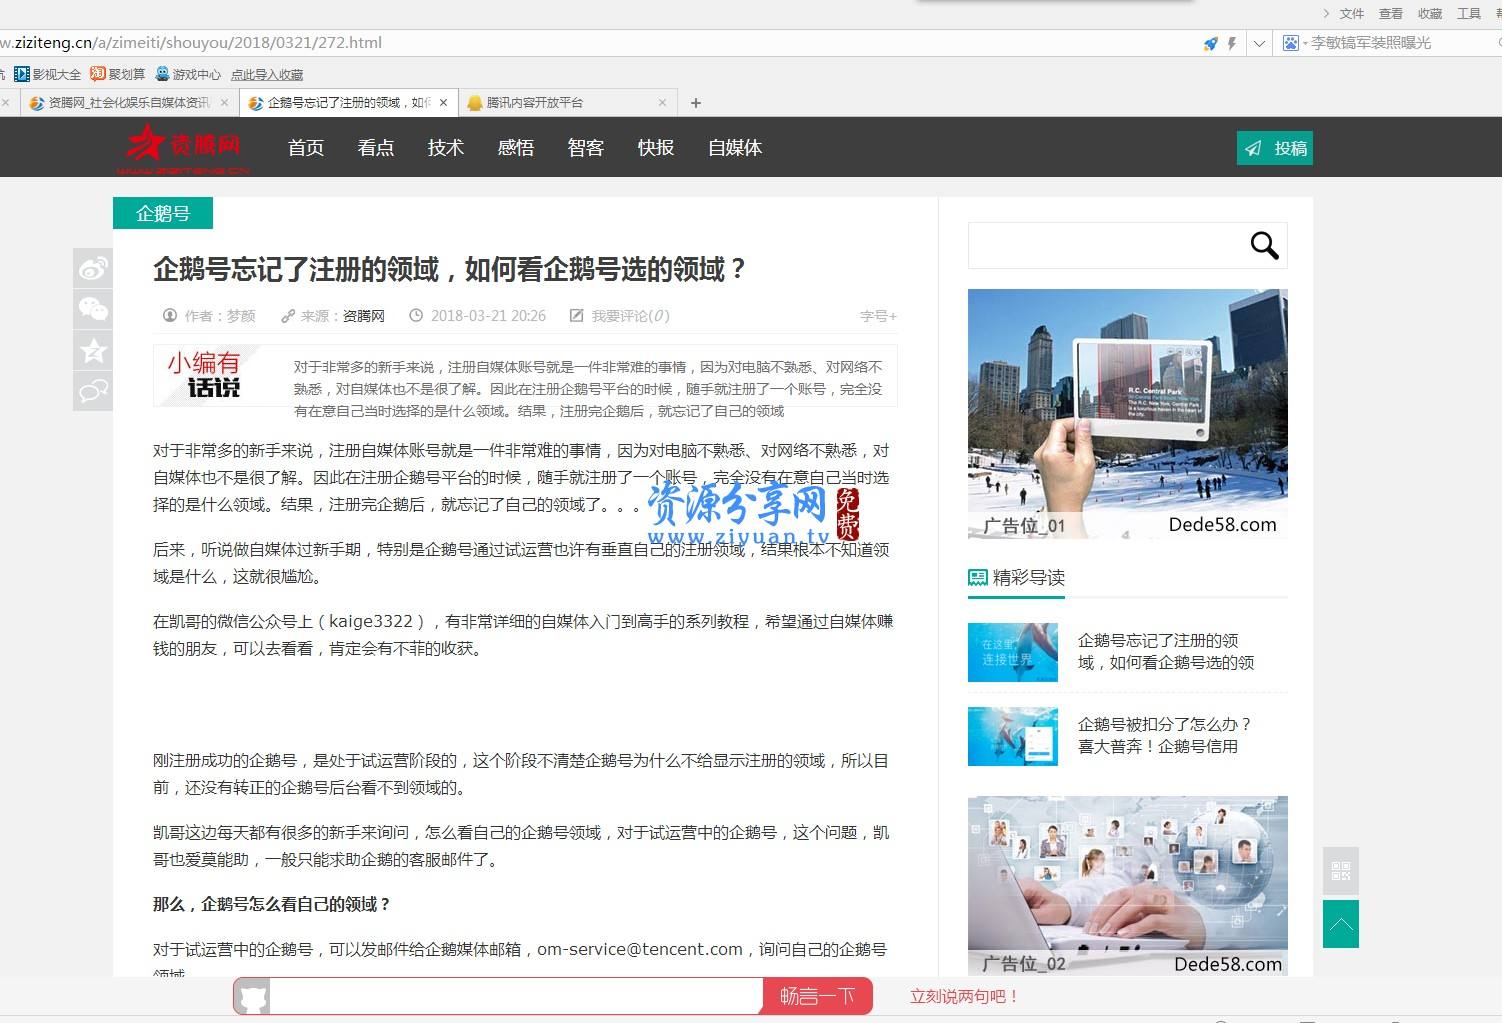The image size is (1502, 1023).
Task: Click the 资腾网 red star logo
Action: click(x=182, y=148)
